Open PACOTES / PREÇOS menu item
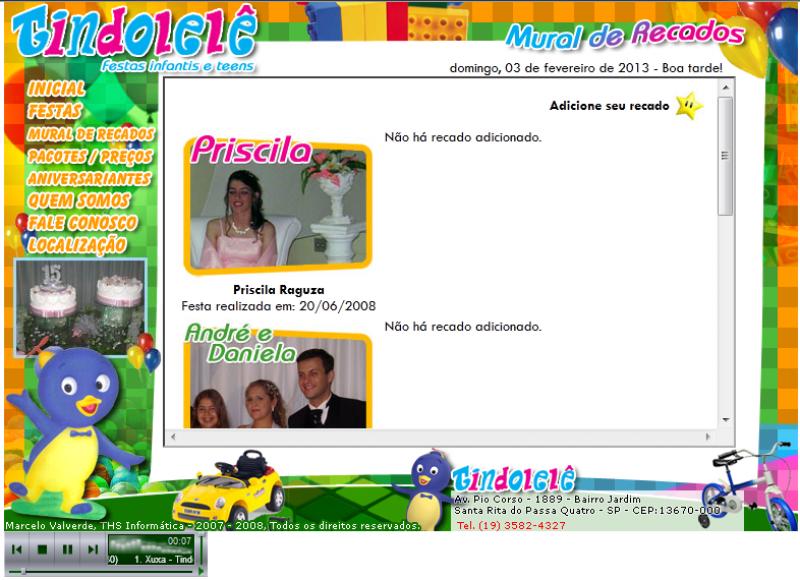The width and height of the screenshot is (800, 580). [x=90, y=156]
